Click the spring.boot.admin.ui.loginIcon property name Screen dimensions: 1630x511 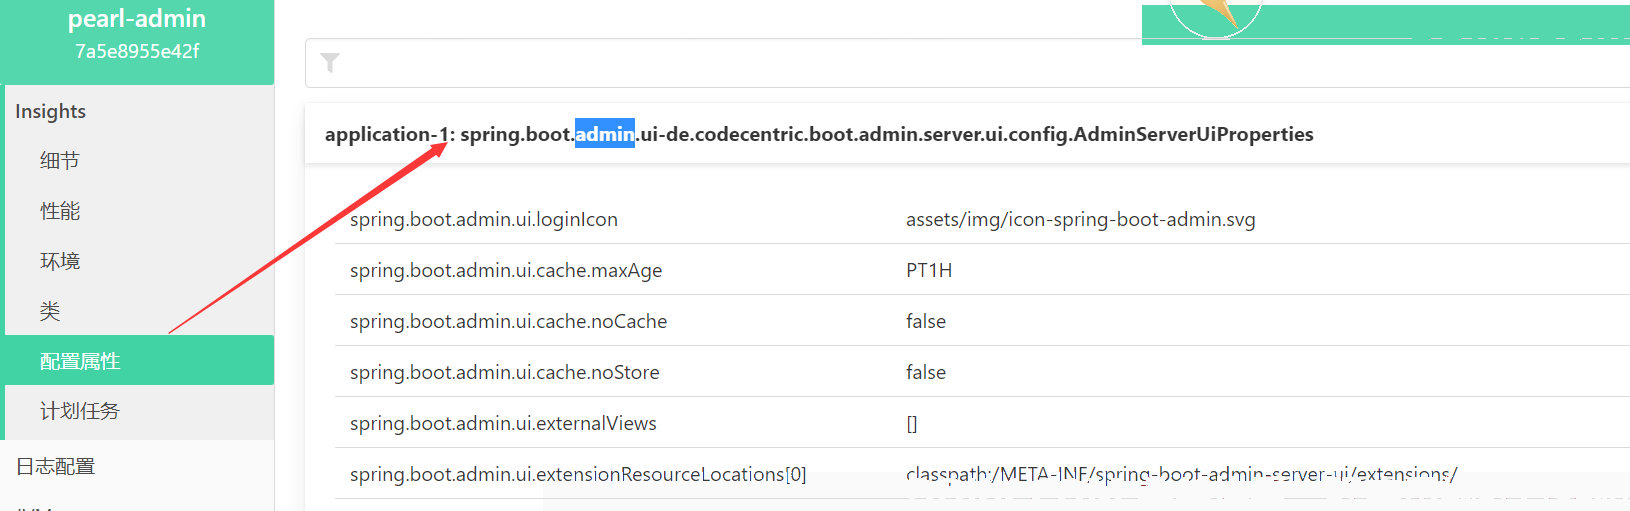click(x=484, y=219)
